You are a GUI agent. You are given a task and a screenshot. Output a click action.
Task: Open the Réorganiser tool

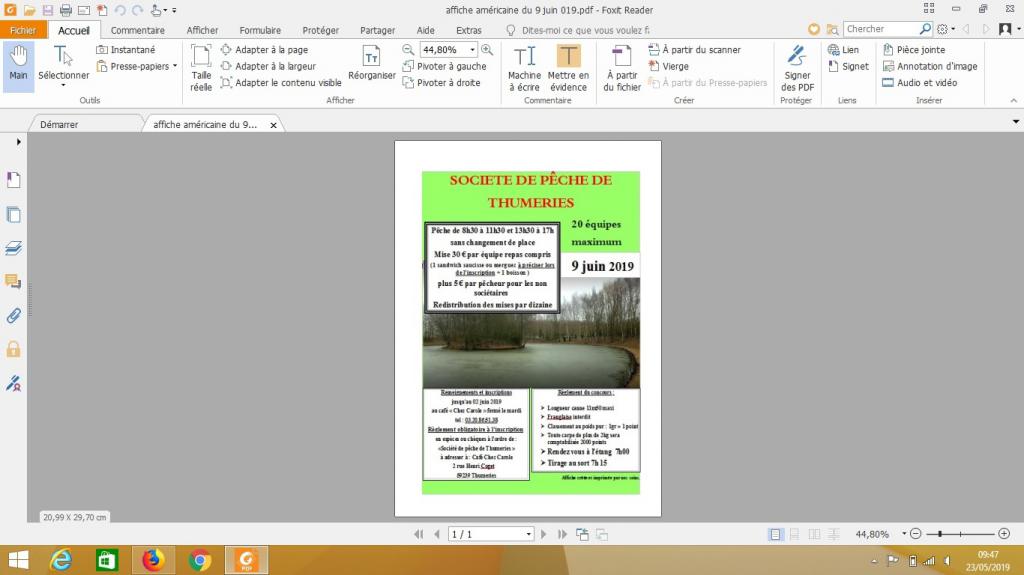click(372, 64)
